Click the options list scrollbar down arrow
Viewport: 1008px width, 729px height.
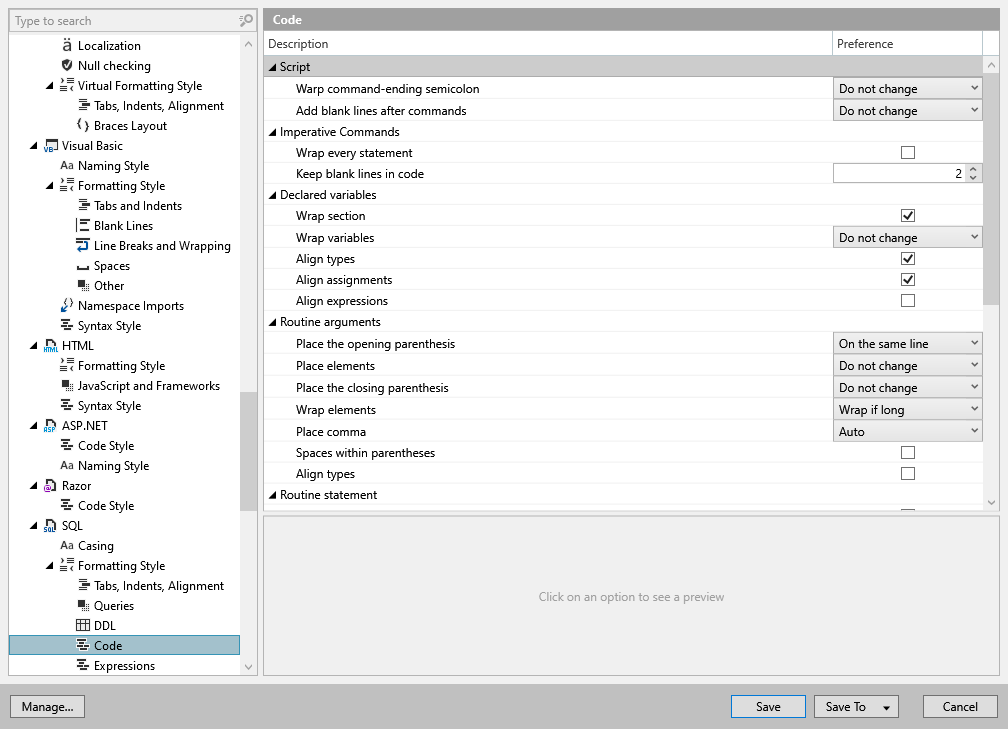coord(991,502)
